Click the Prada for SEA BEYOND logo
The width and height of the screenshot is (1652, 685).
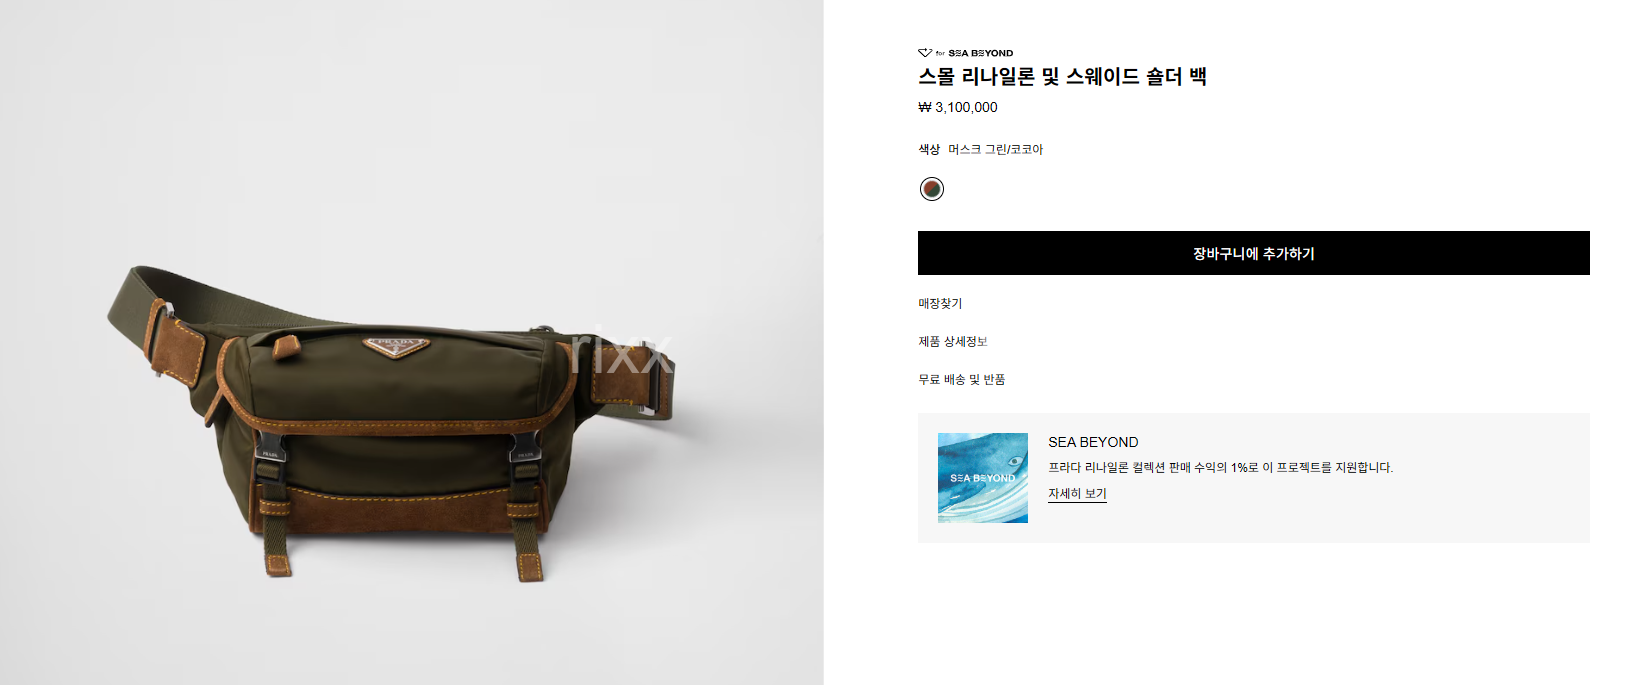(965, 53)
